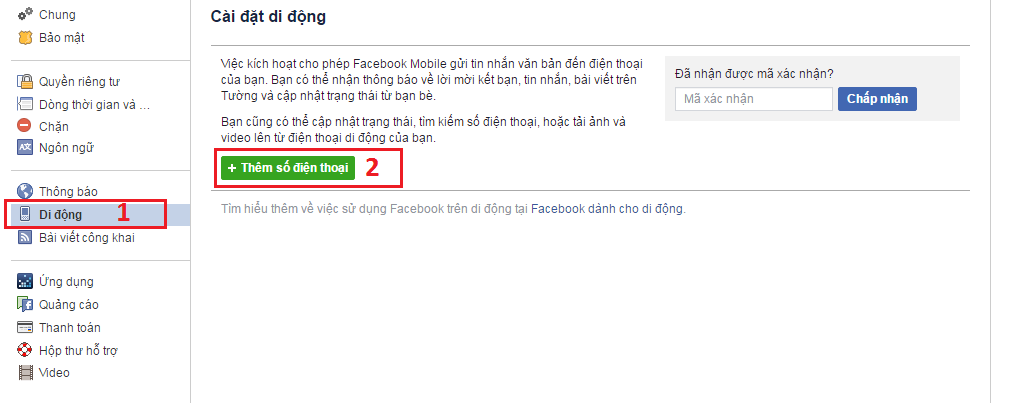Click the red block icon beside Chặn

tap(25, 127)
